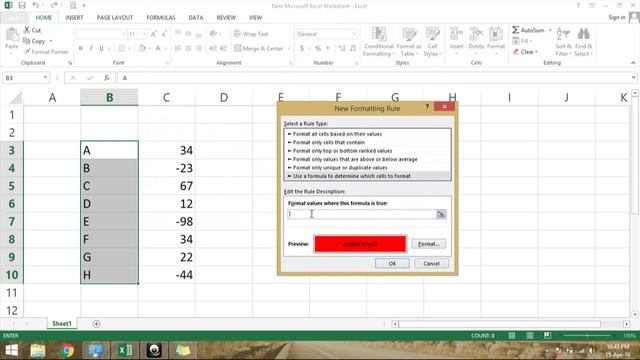
Task: Open the Name Box dropdown arrow
Action: tap(45, 78)
